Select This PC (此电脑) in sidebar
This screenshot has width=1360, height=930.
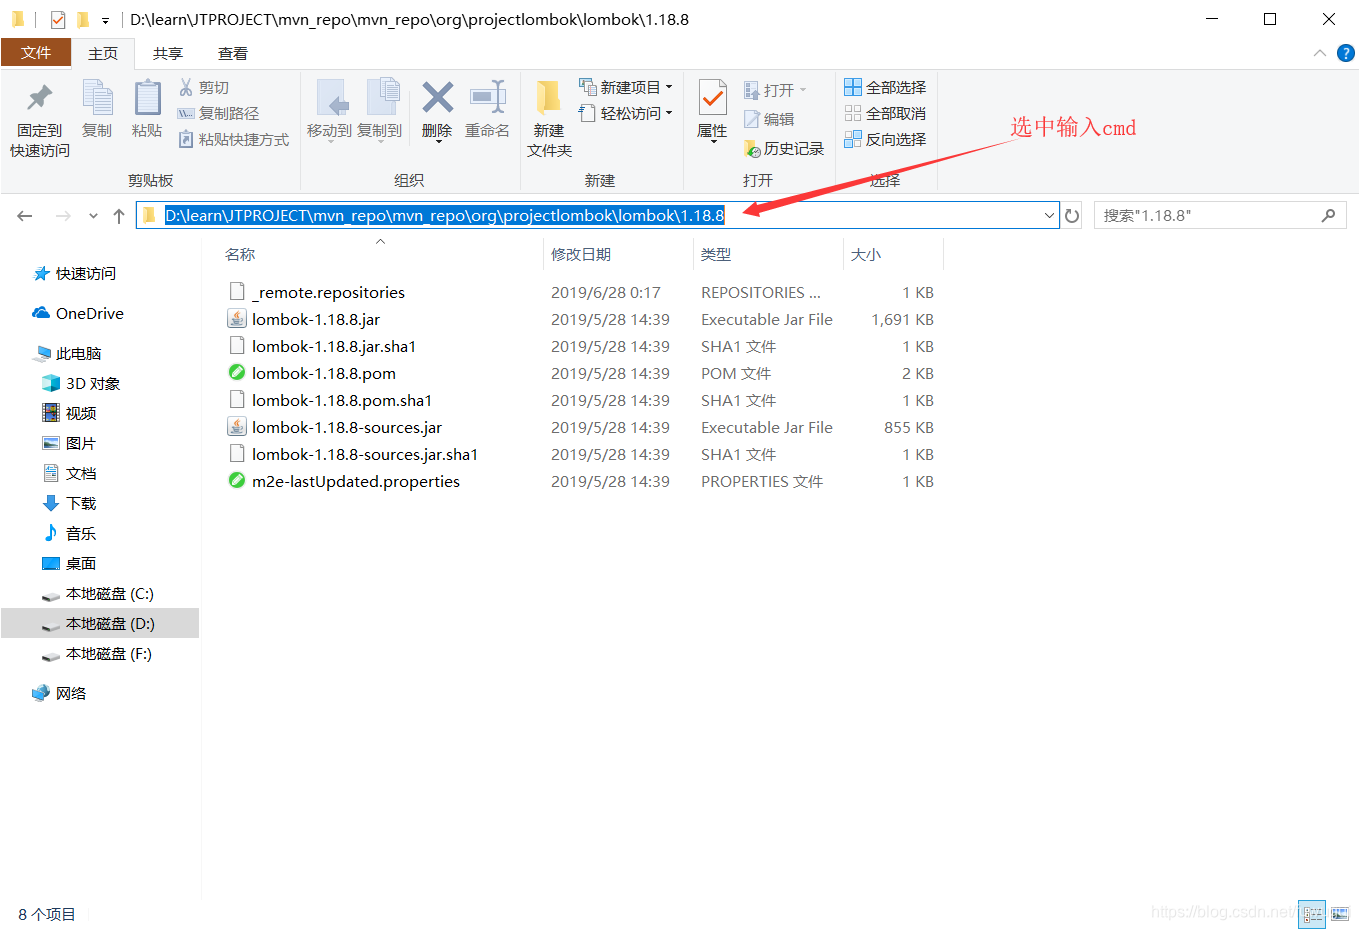pos(68,354)
